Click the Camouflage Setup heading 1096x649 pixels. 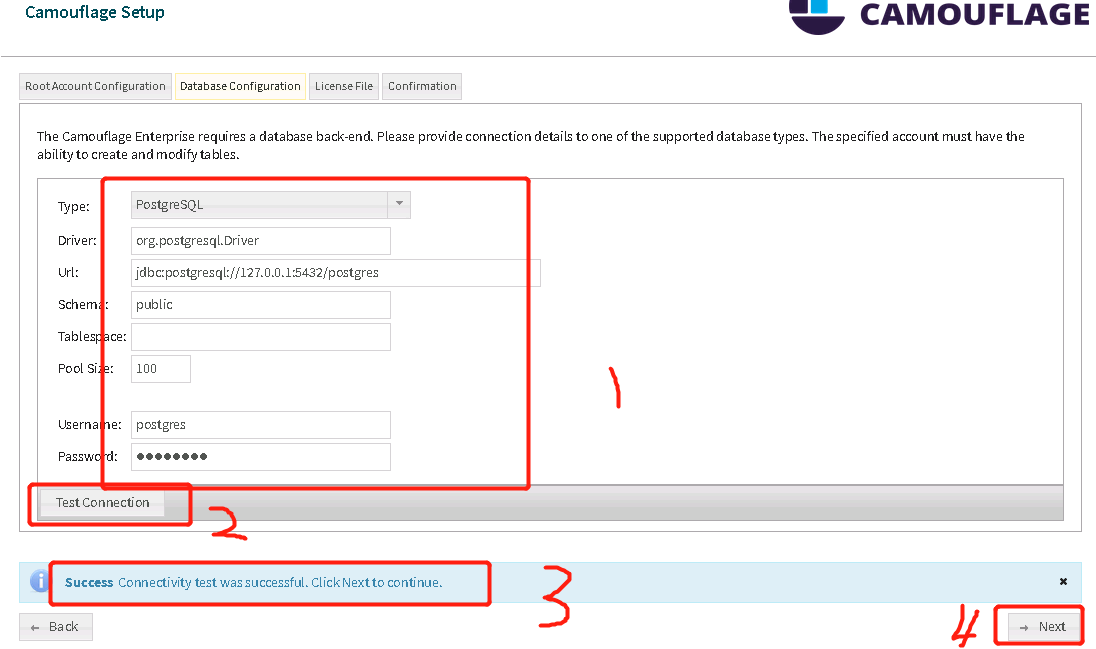click(x=95, y=12)
